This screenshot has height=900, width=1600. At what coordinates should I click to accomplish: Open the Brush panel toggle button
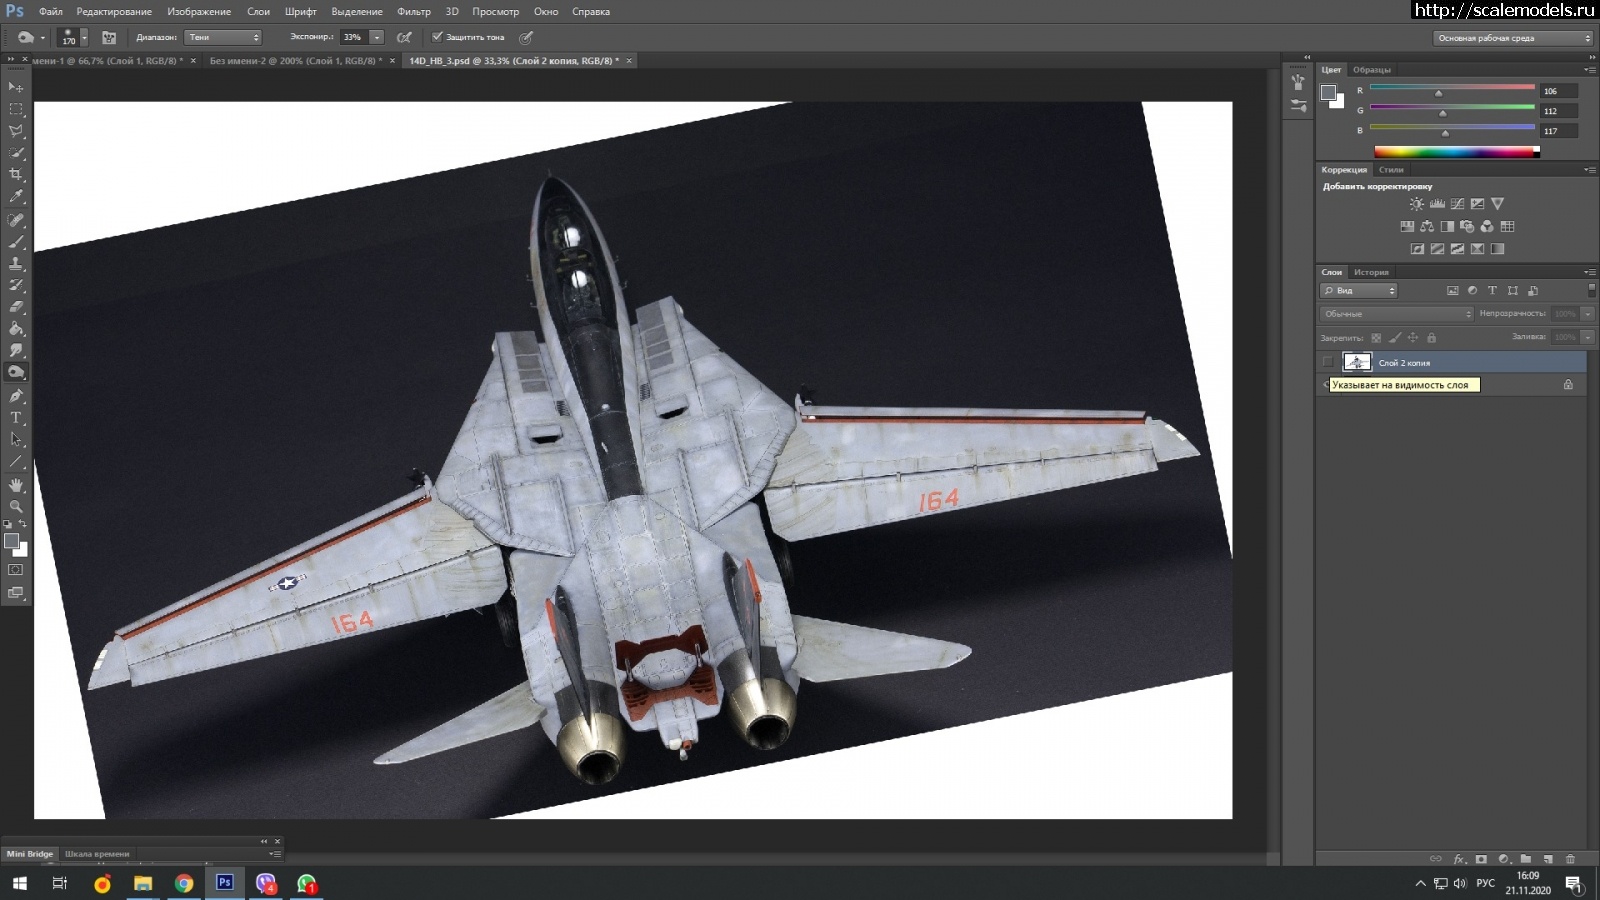[109, 37]
